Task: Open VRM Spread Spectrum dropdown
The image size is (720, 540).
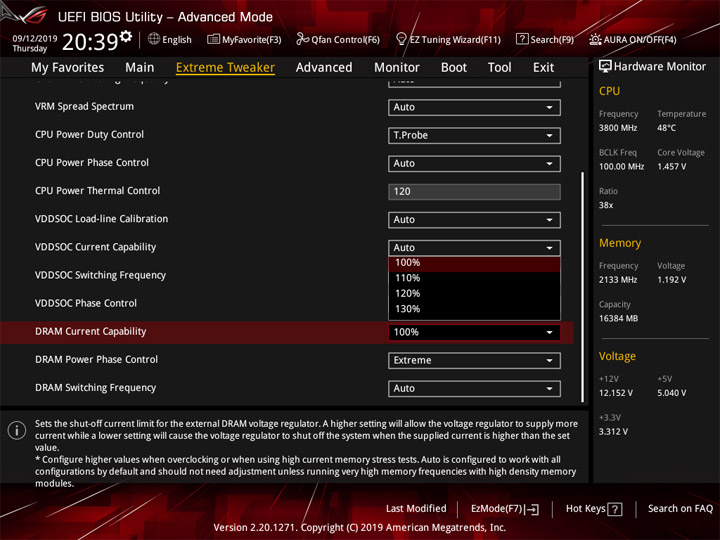Action: click(x=474, y=107)
